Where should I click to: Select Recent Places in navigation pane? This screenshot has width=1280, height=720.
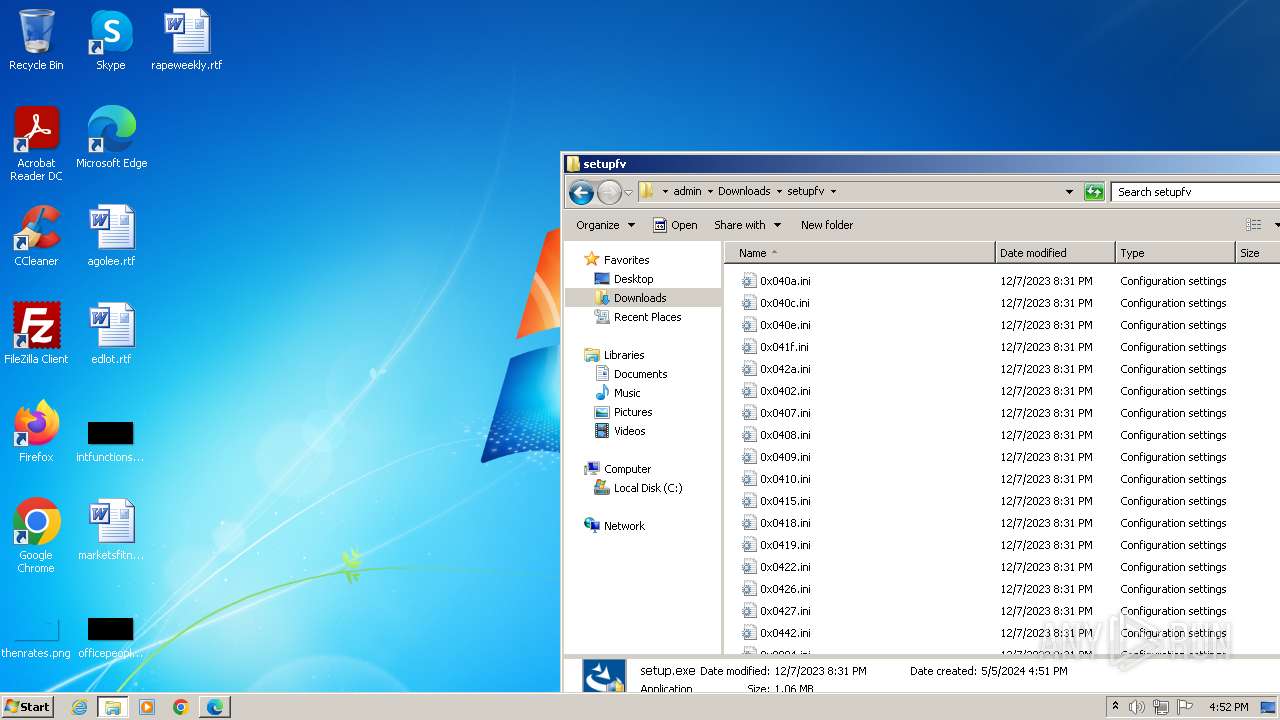638,317
